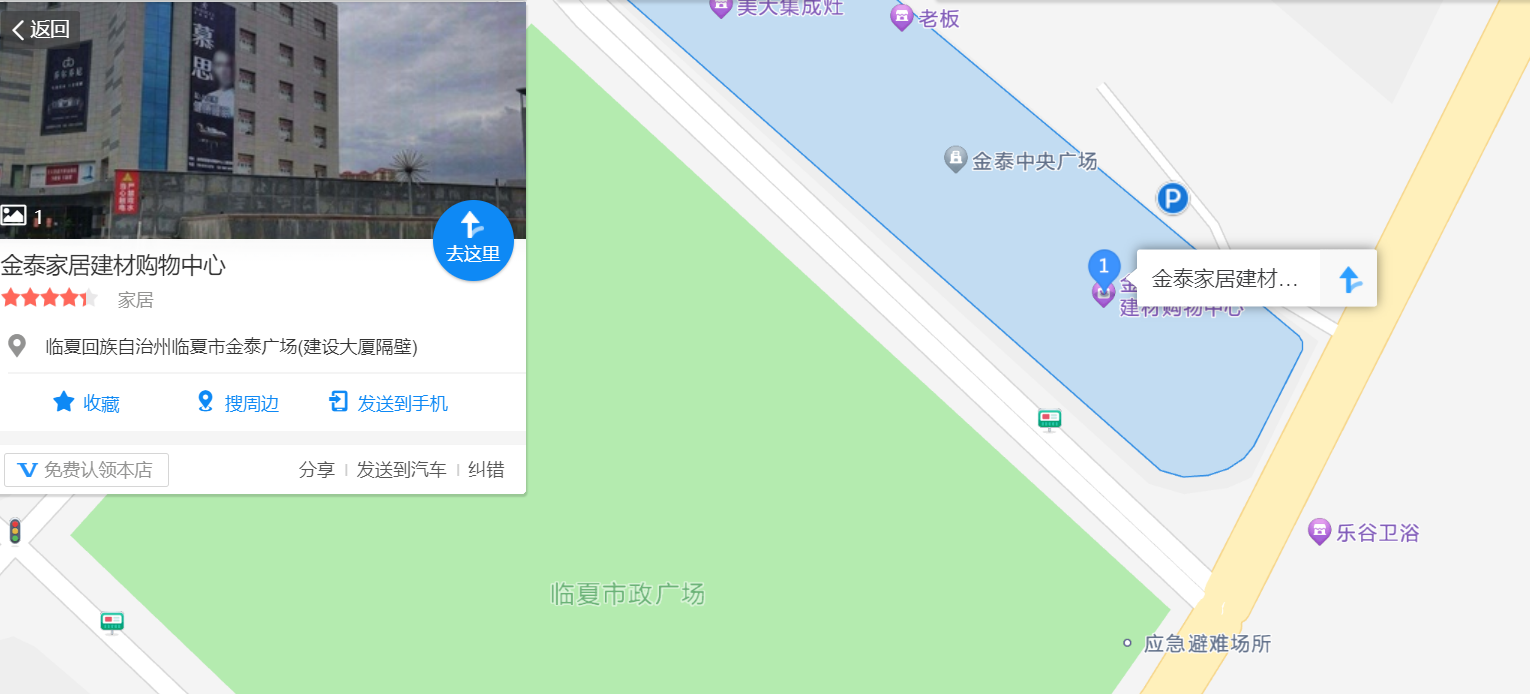Choose 发送到手机 send to phone
The width and height of the screenshot is (1530, 694).
pos(388,403)
